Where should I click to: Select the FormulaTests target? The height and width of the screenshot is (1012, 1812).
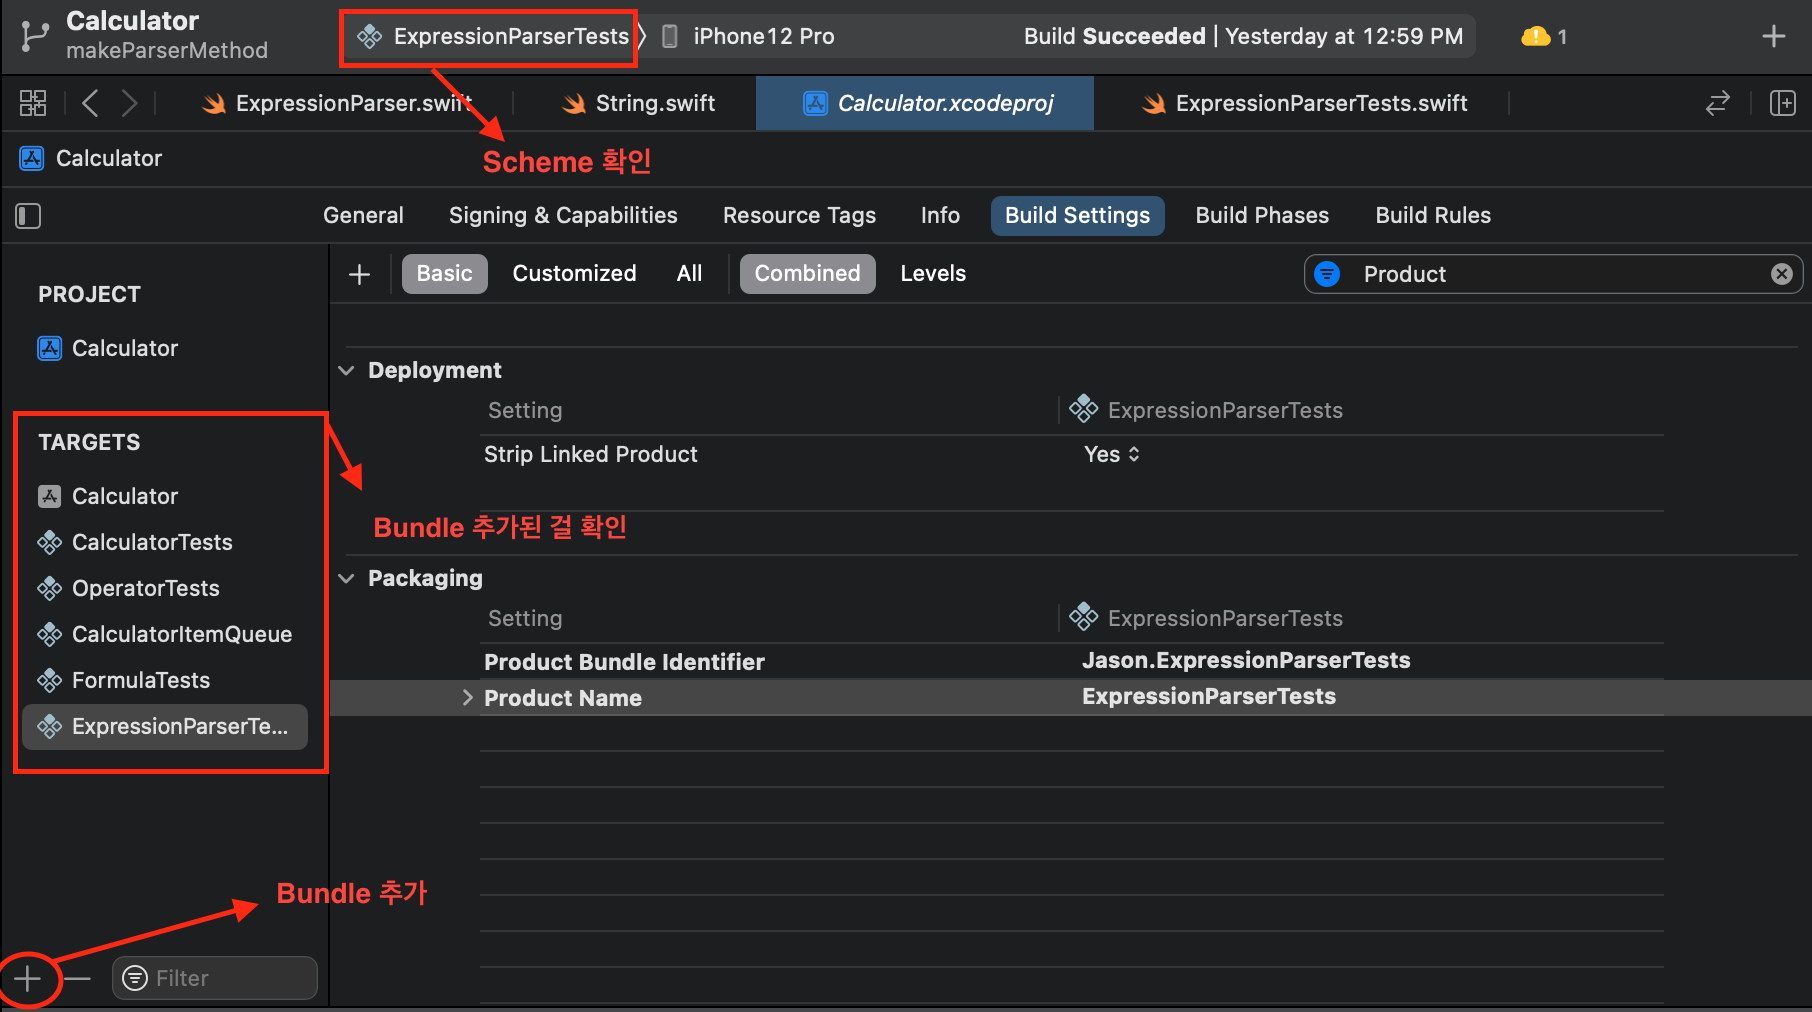[x=124, y=681]
